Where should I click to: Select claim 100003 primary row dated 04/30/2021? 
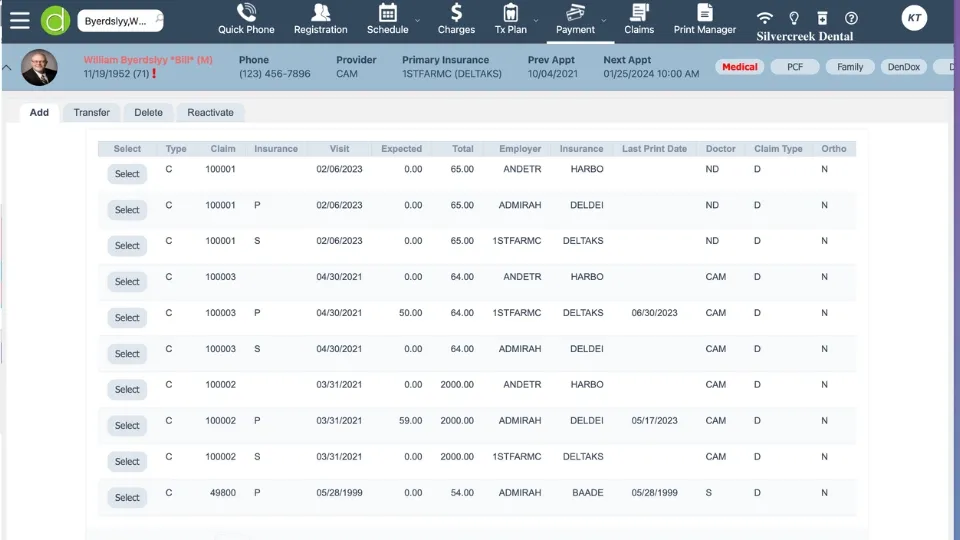coord(127,318)
